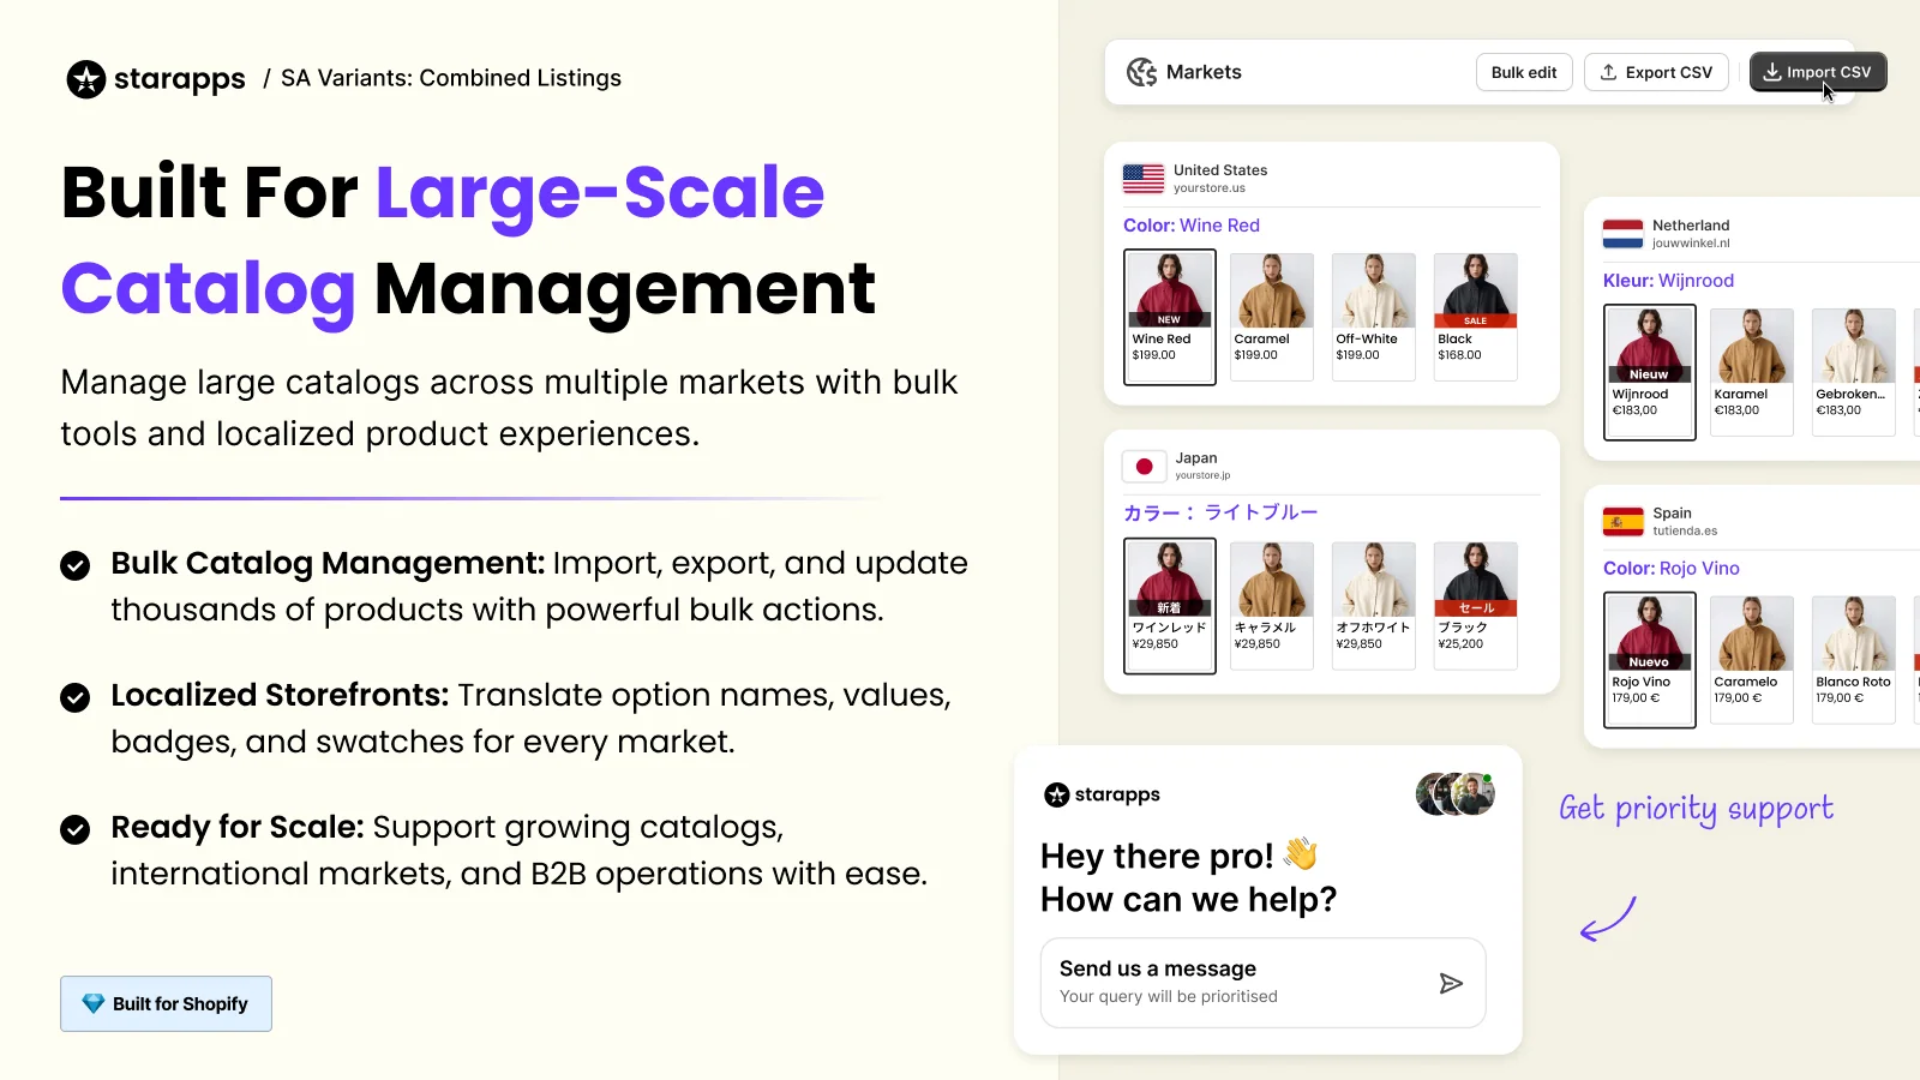Click the checkmark beside Bulk Catalog Management
Image resolution: width=1920 pixels, height=1080 pixels.
point(75,565)
